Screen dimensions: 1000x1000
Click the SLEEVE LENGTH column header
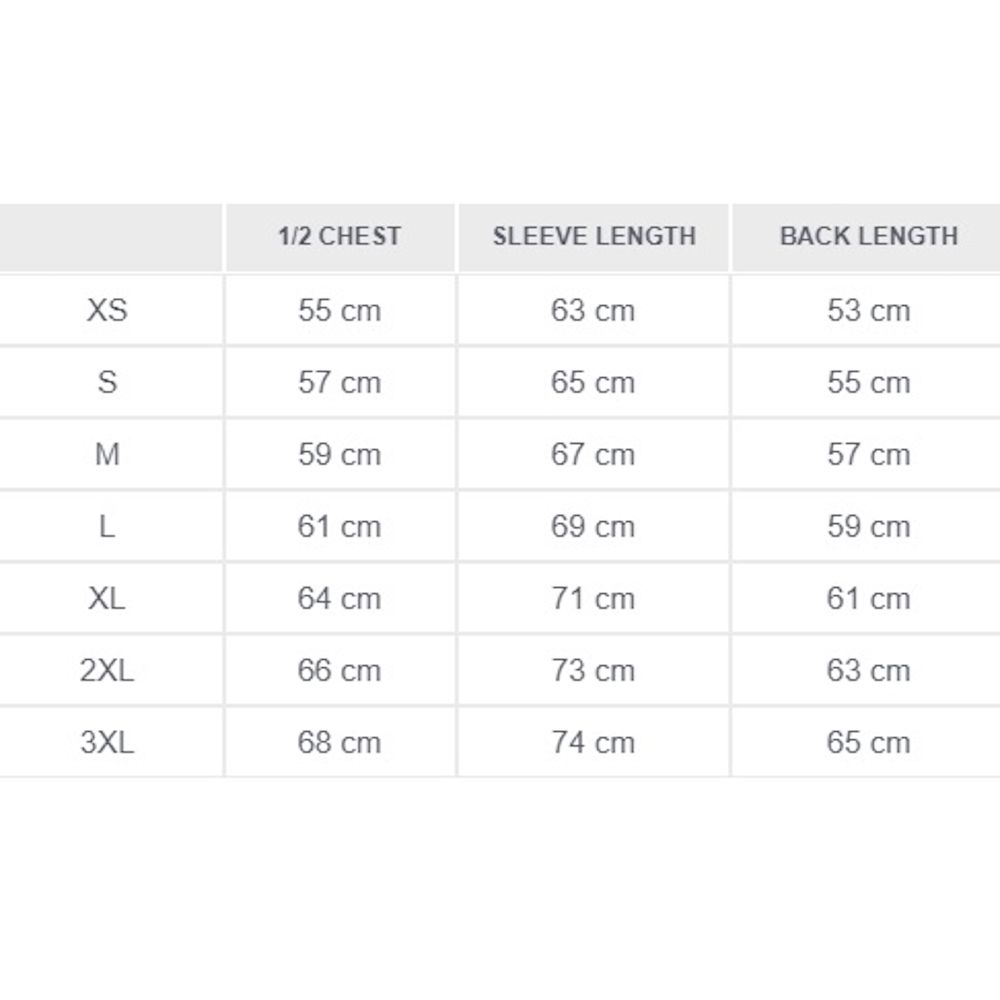click(594, 237)
